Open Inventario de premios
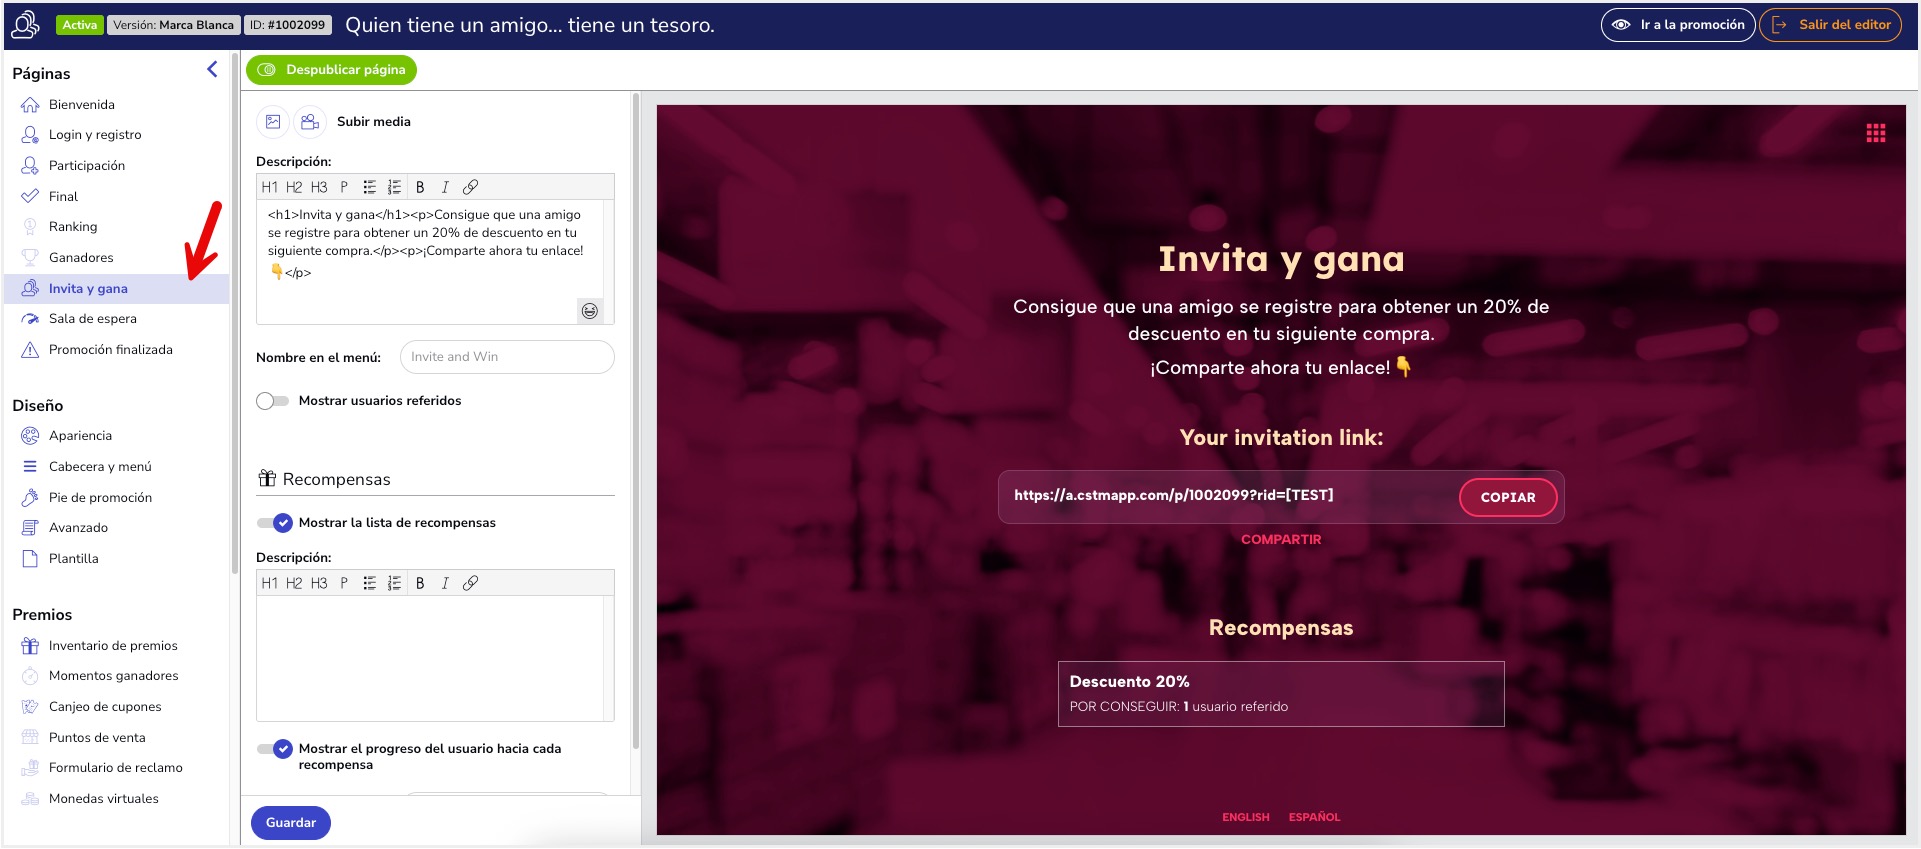 [x=113, y=646]
